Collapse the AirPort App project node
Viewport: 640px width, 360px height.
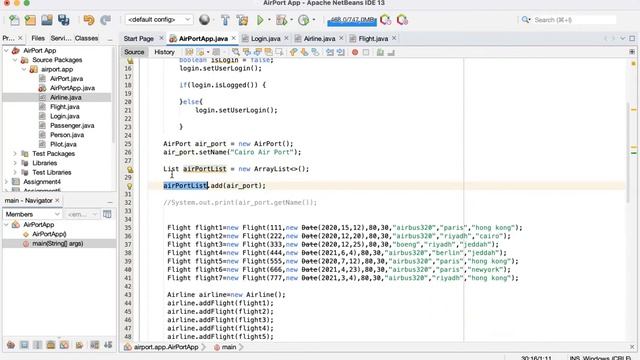click(6, 51)
